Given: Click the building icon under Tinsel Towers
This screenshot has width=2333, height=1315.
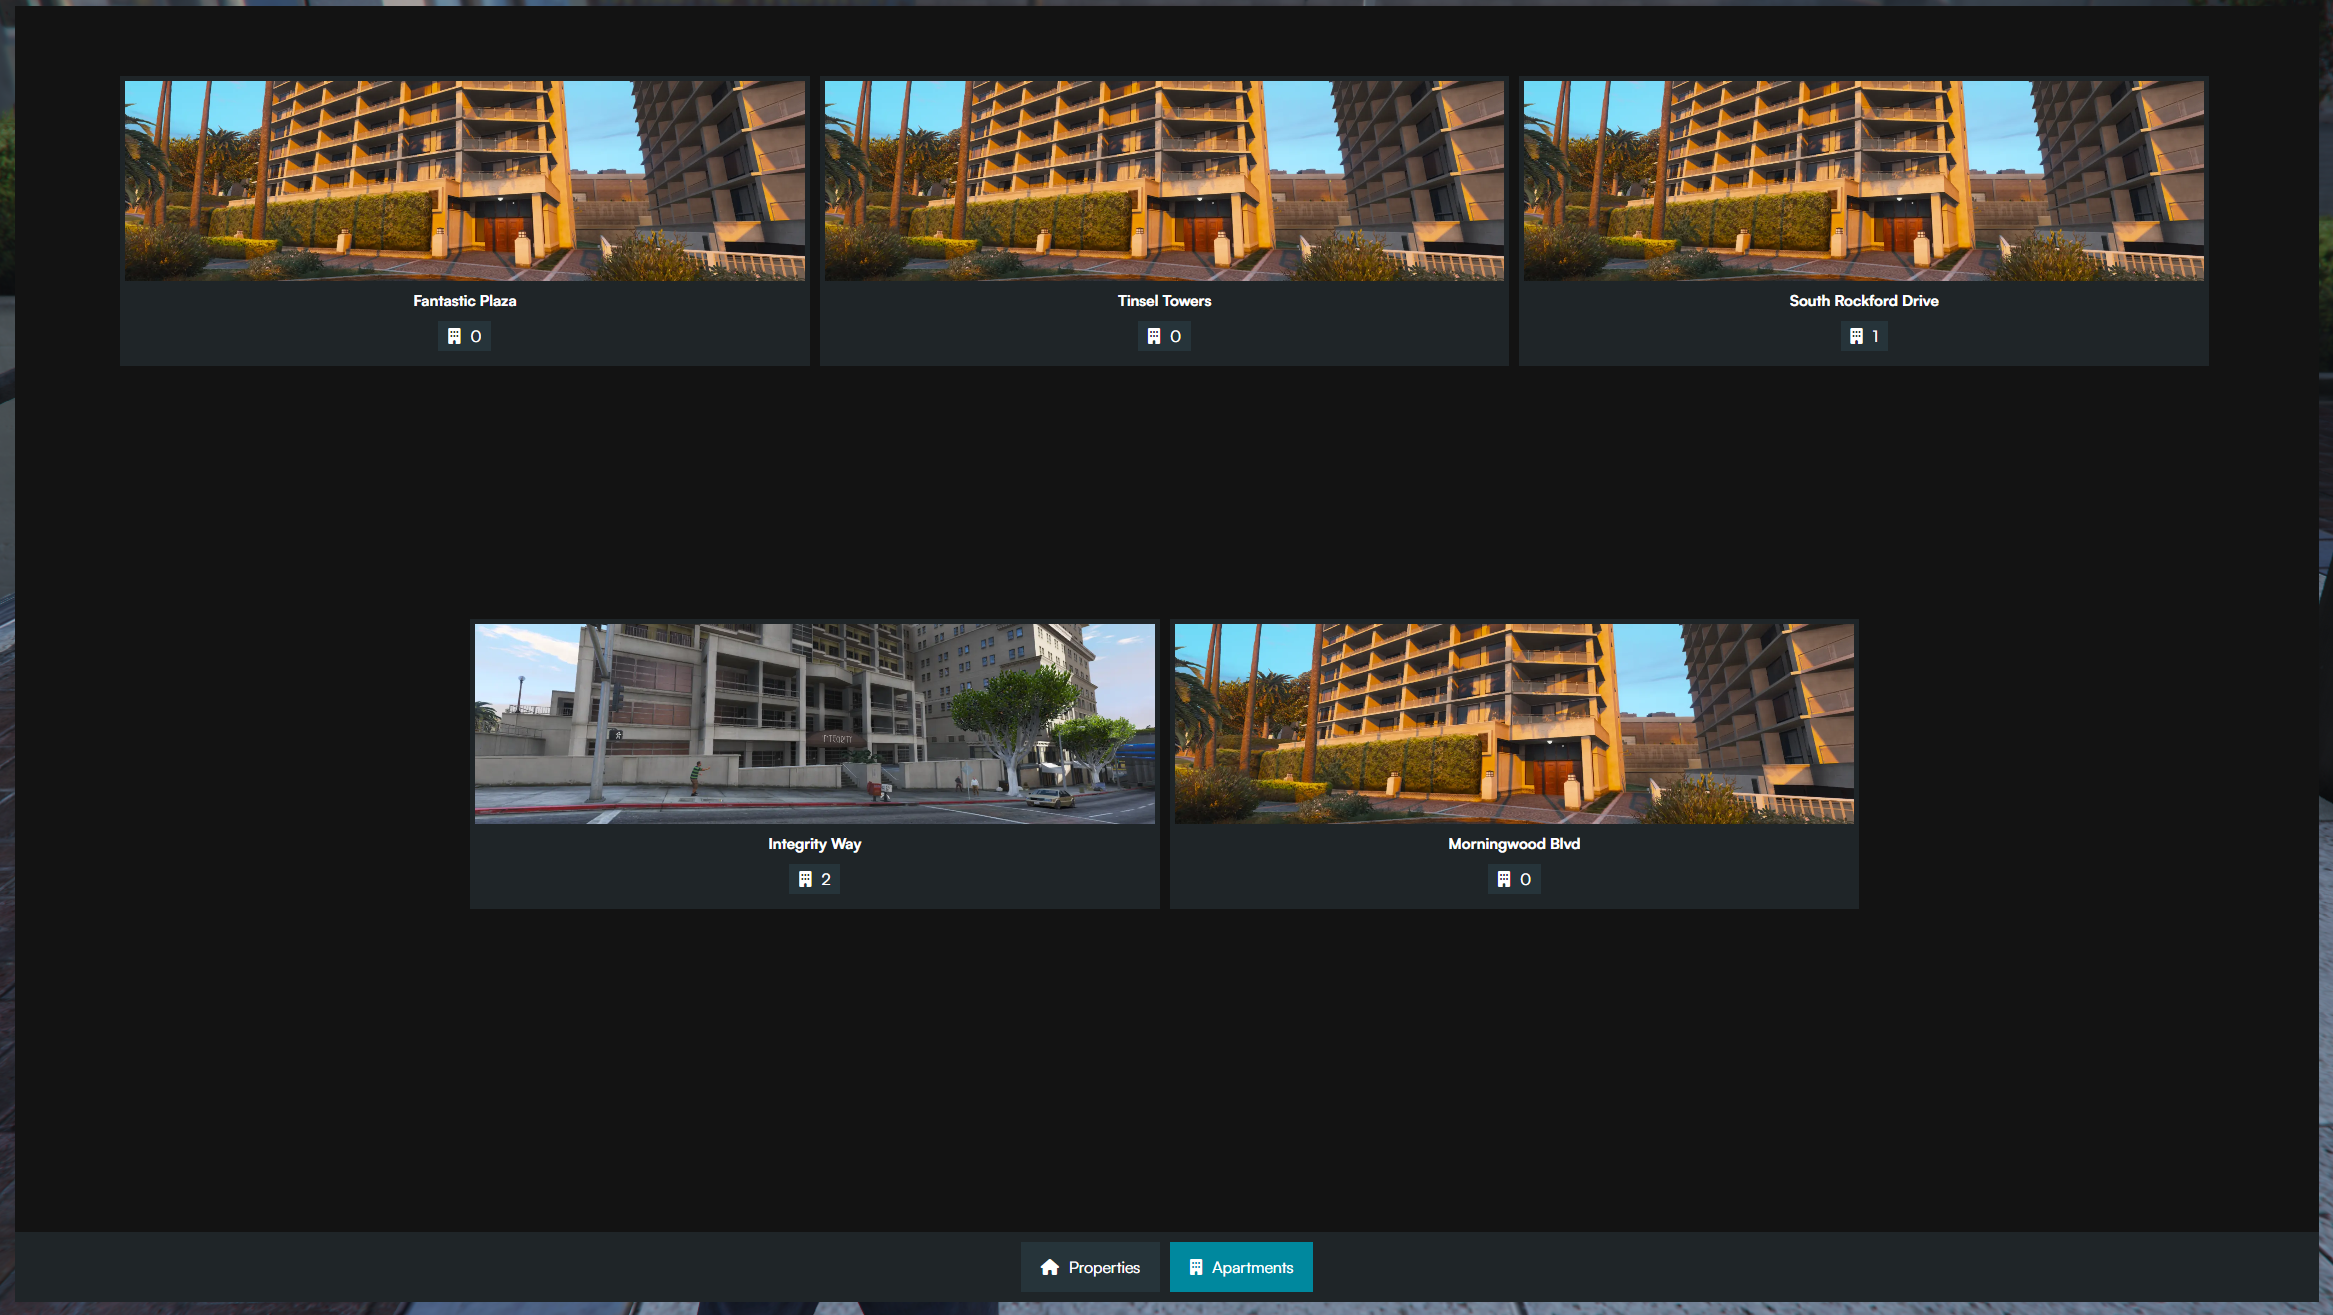Looking at the screenshot, I should (1154, 336).
